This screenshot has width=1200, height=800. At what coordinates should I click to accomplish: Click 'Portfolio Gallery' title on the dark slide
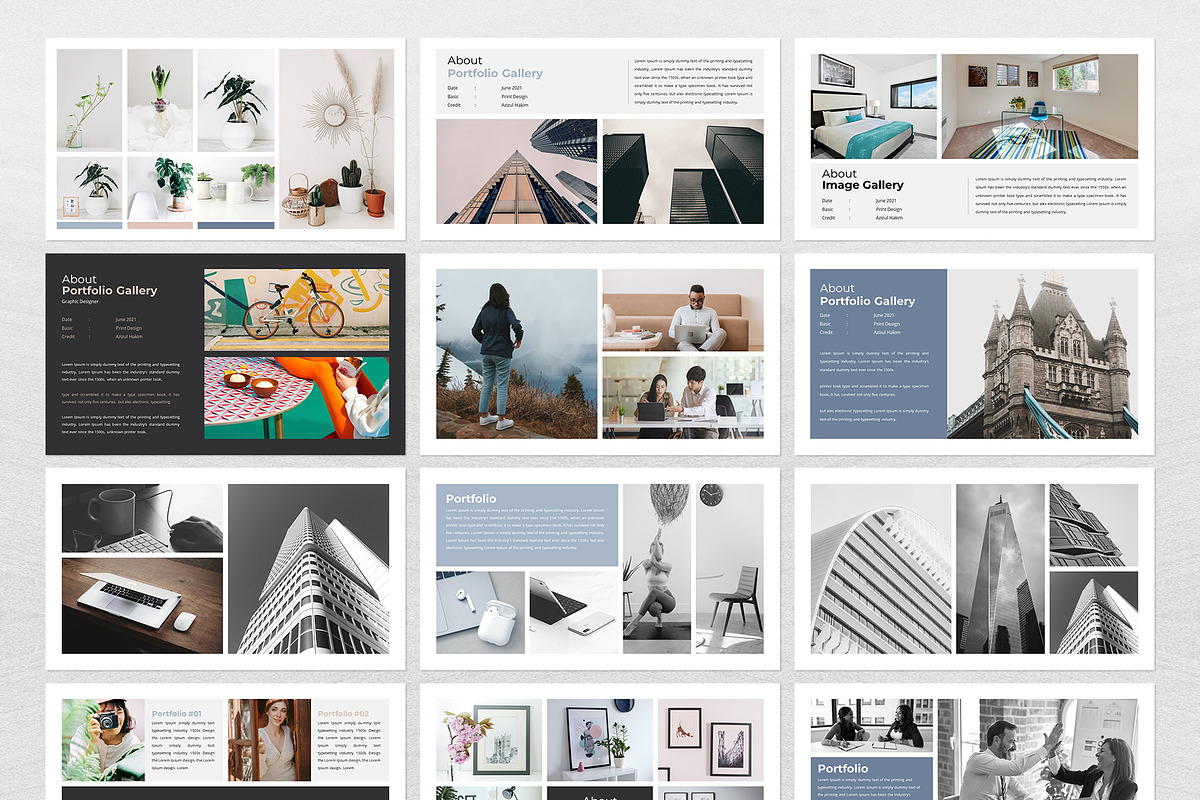pos(109,290)
